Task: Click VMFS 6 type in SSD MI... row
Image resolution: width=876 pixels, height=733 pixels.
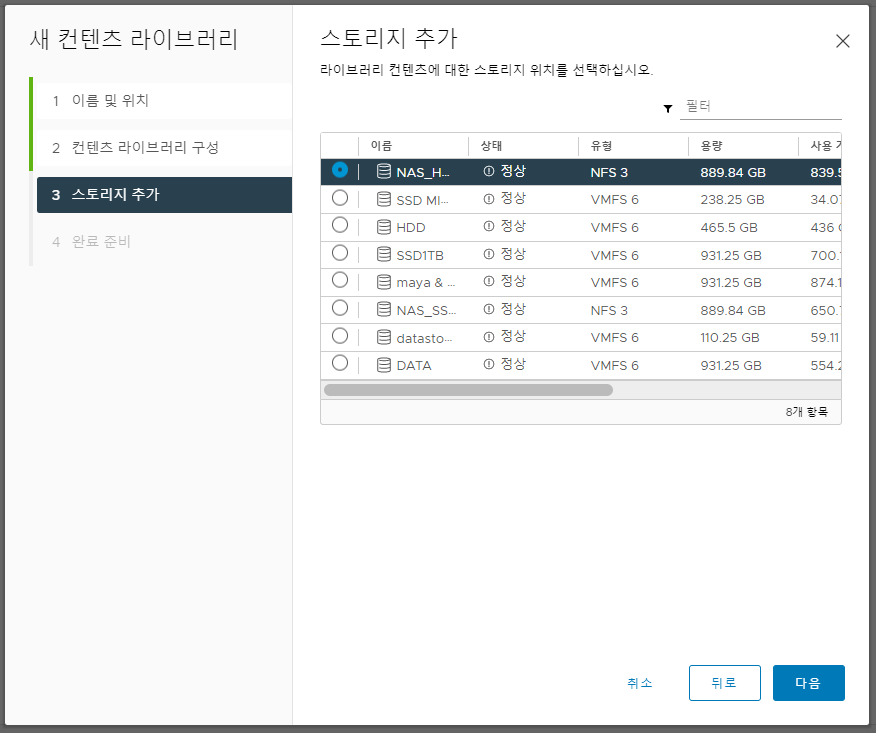Action: point(615,199)
